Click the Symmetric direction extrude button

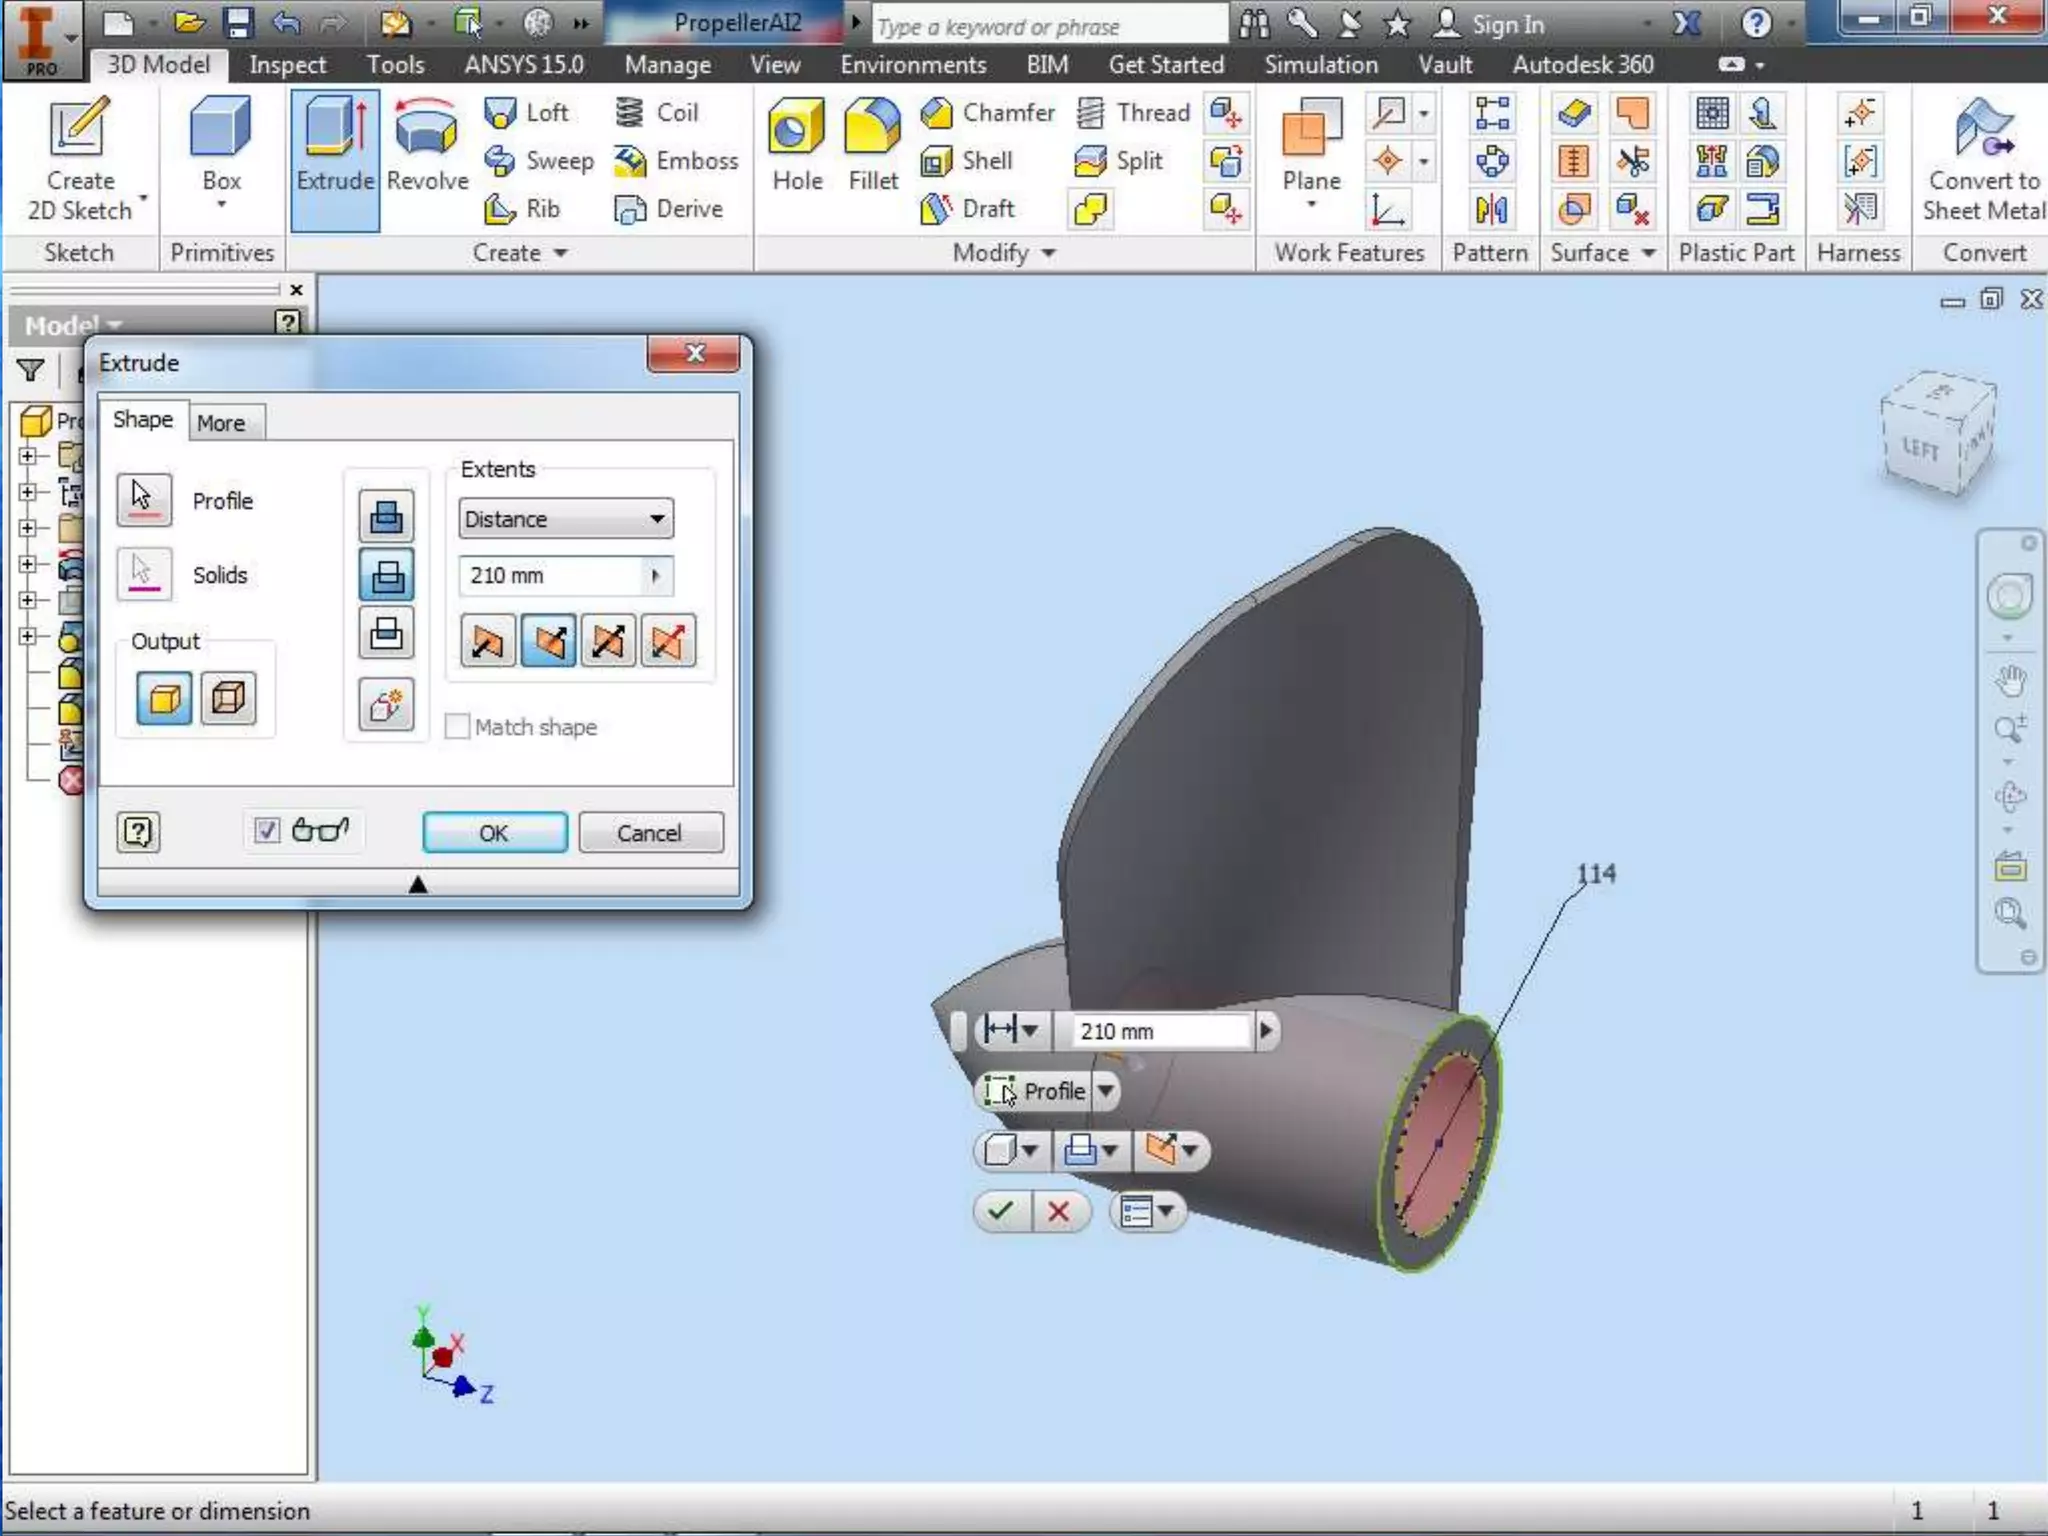[x=608, y=641]
